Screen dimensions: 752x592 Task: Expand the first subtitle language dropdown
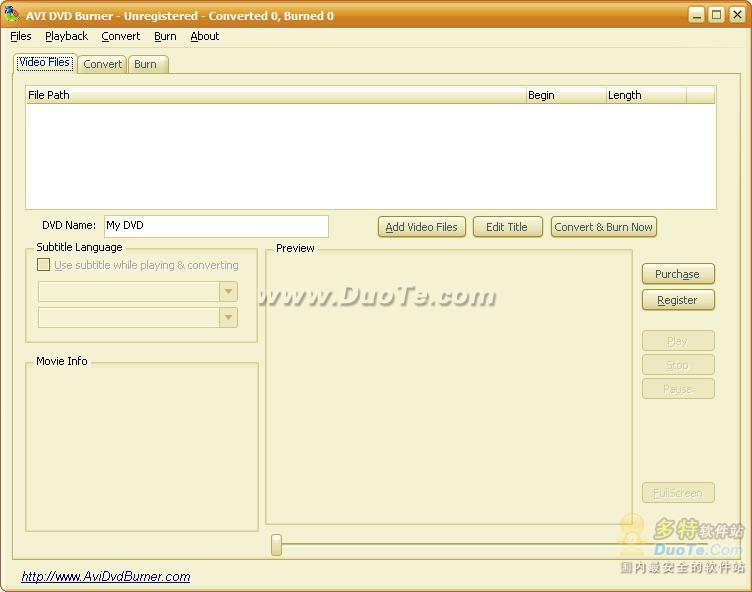(228, 291)
